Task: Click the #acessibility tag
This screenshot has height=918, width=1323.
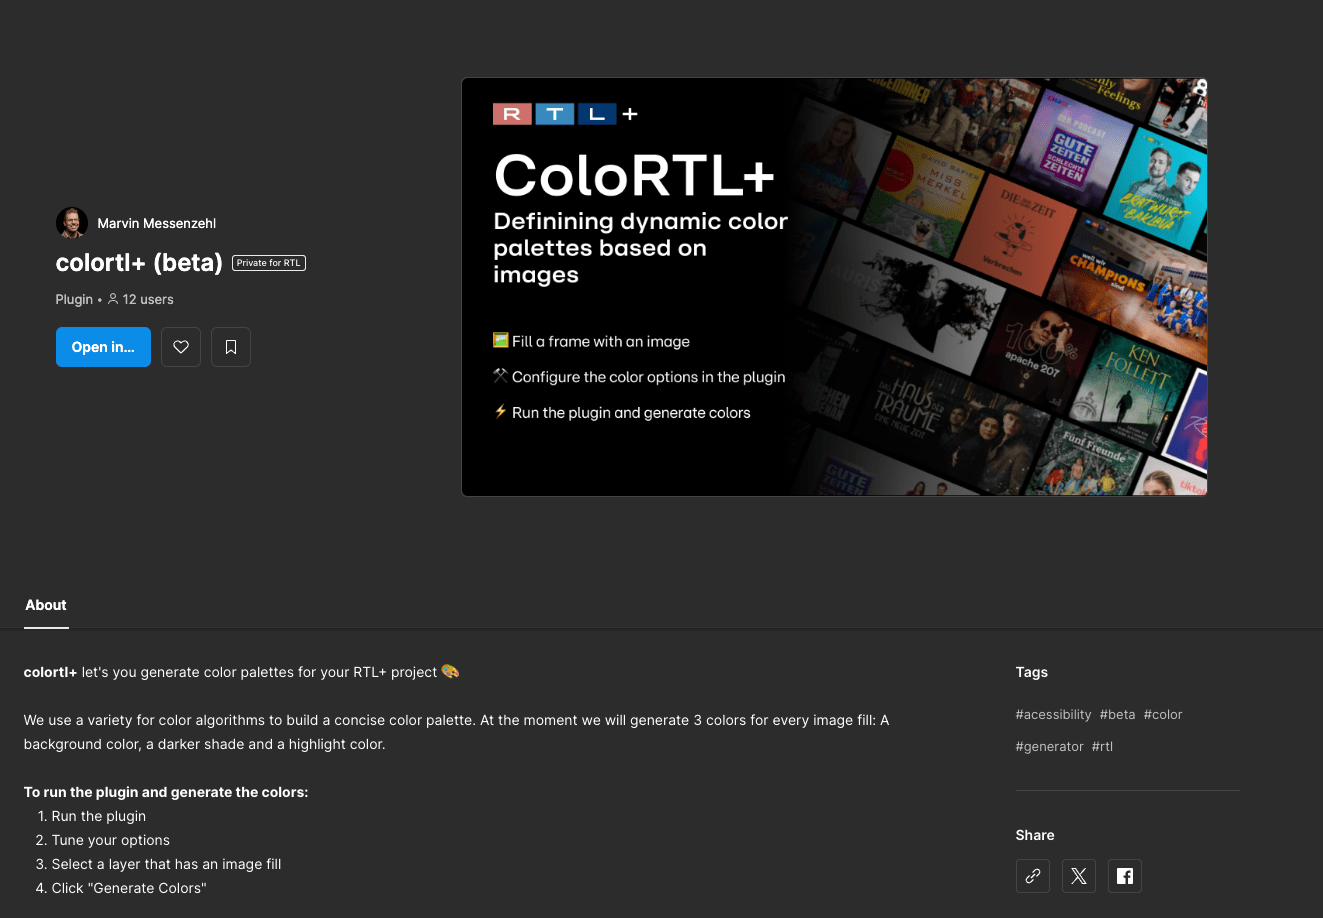Action: pos(1053,714)
